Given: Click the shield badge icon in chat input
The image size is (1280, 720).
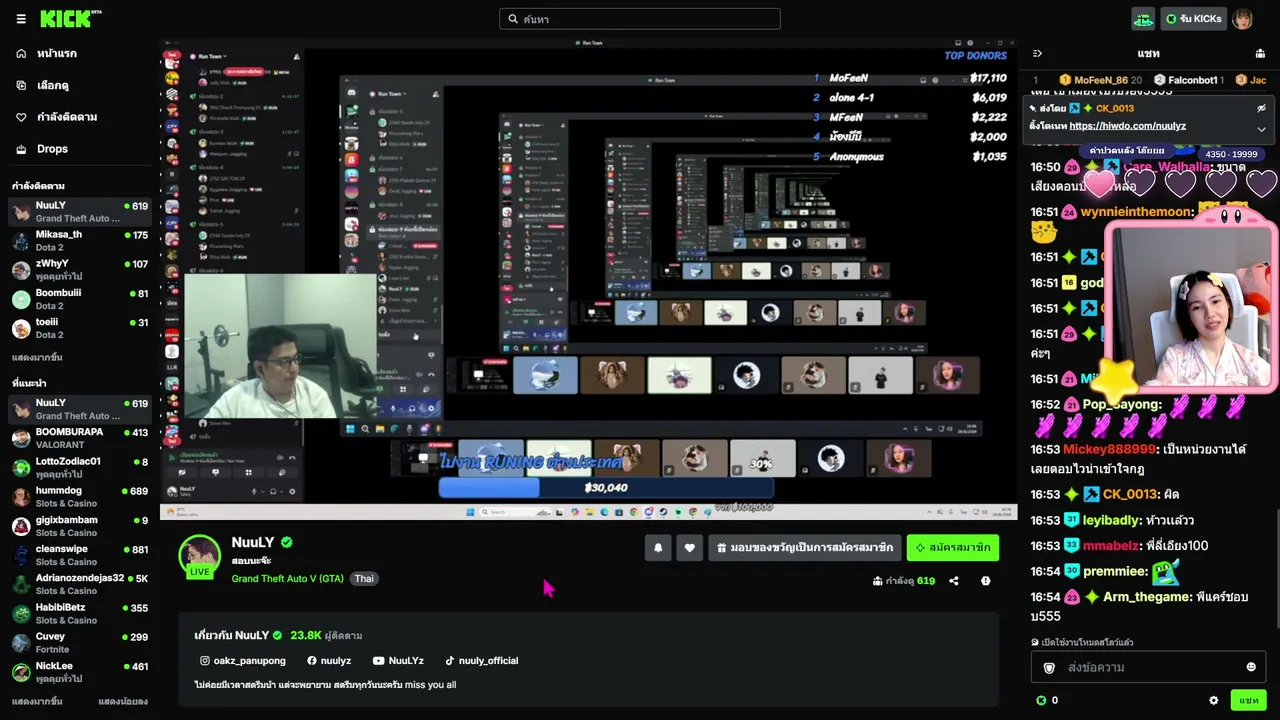Looking at the screenshot, I should [x=1049, y=667].
